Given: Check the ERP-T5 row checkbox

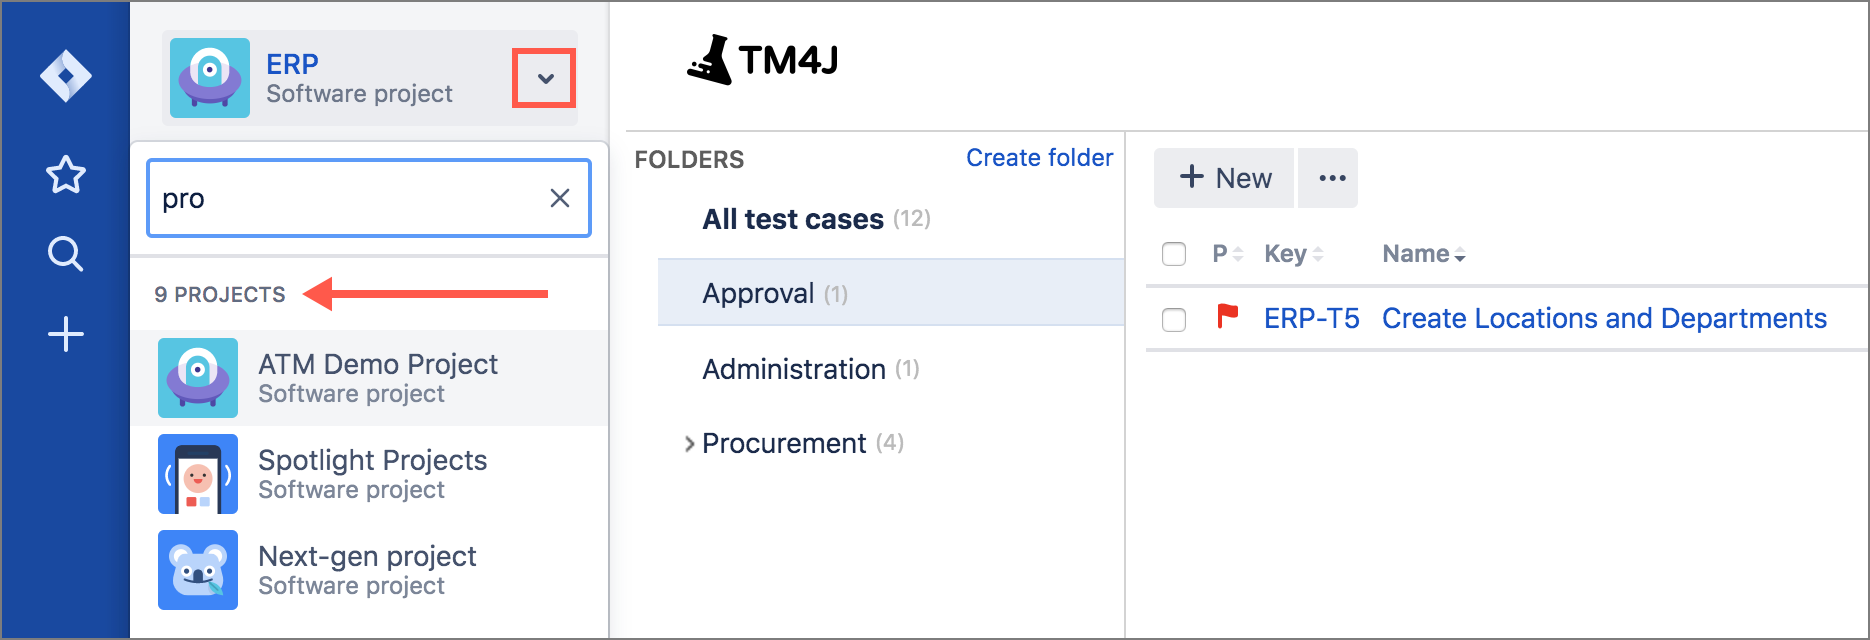Looking at the screenshot, I should pyautogui.click(x=1174, y=319).
